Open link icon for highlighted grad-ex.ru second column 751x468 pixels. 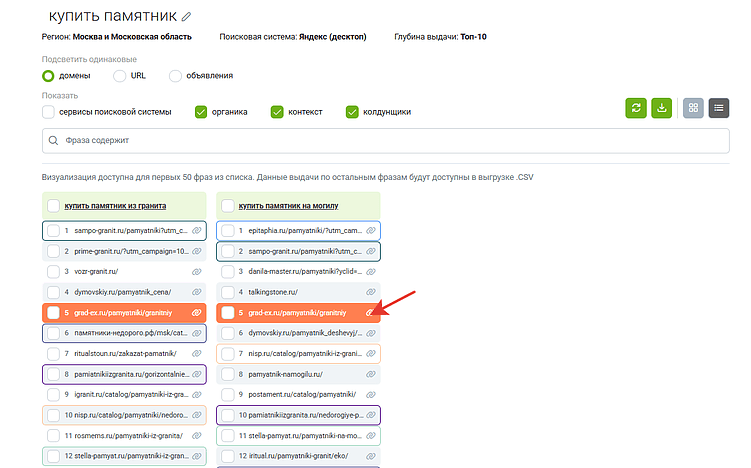(x=370, y=313)
